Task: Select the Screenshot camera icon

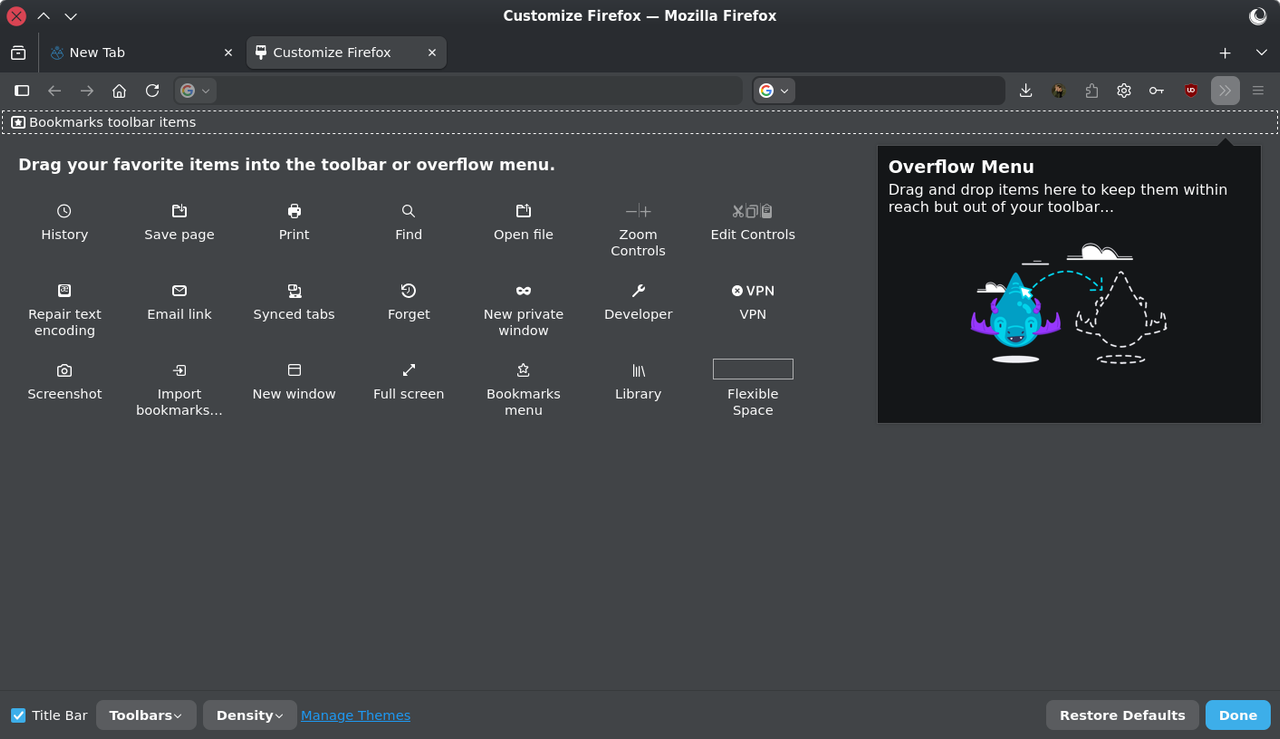Action: click(64, 370)
